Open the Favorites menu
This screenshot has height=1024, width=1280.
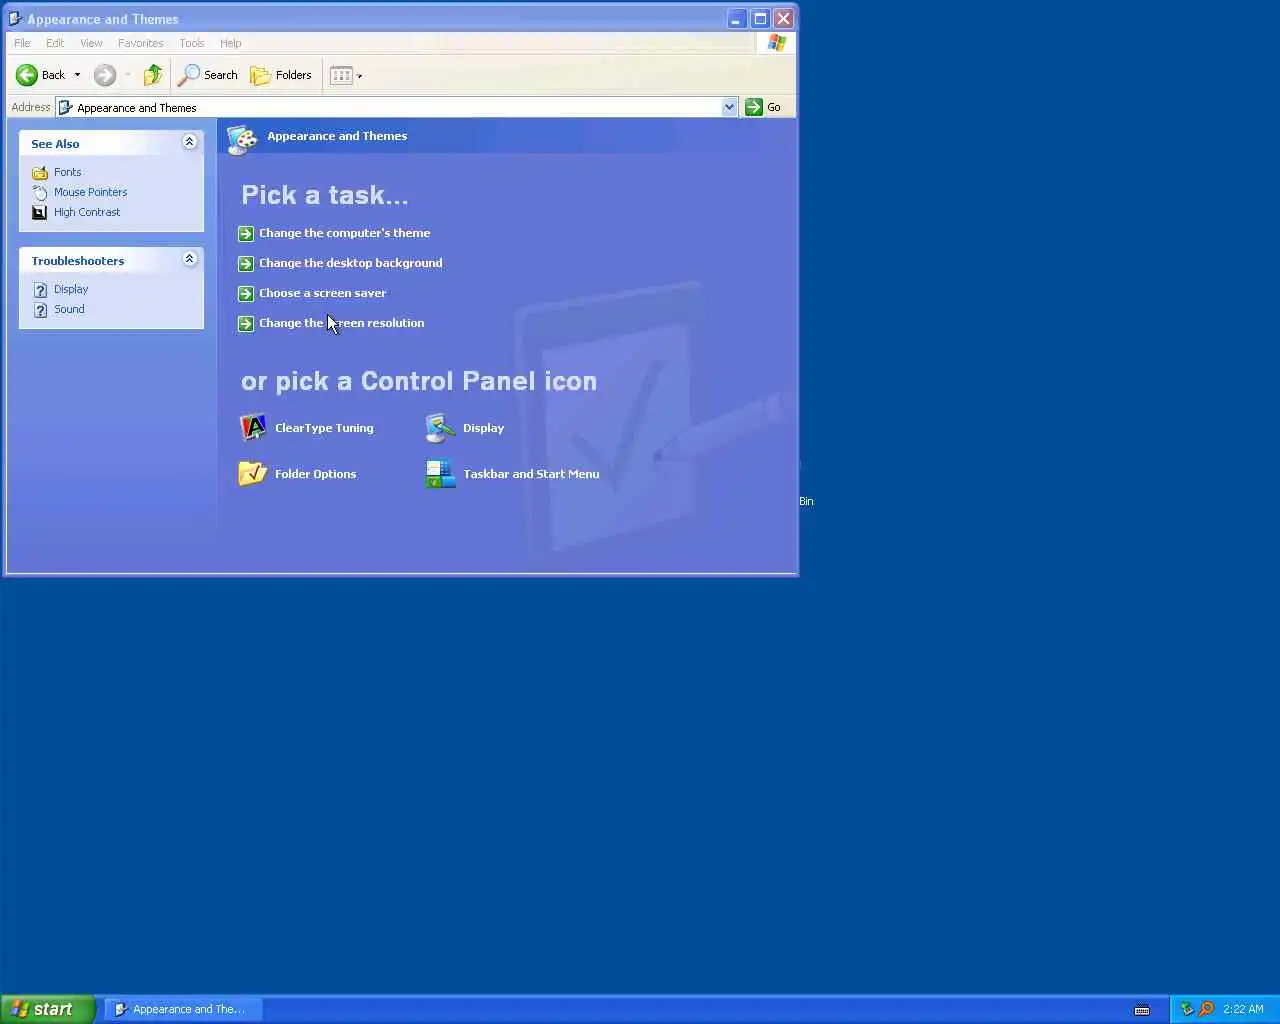coord(140,43)
